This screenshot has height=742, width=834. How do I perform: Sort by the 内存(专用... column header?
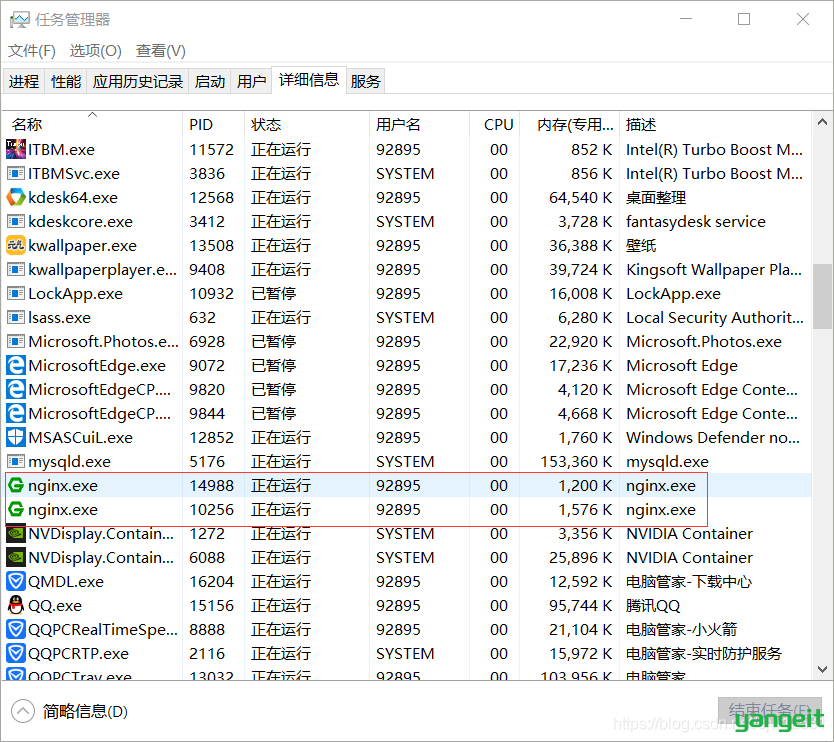click(x=570, y=124)
